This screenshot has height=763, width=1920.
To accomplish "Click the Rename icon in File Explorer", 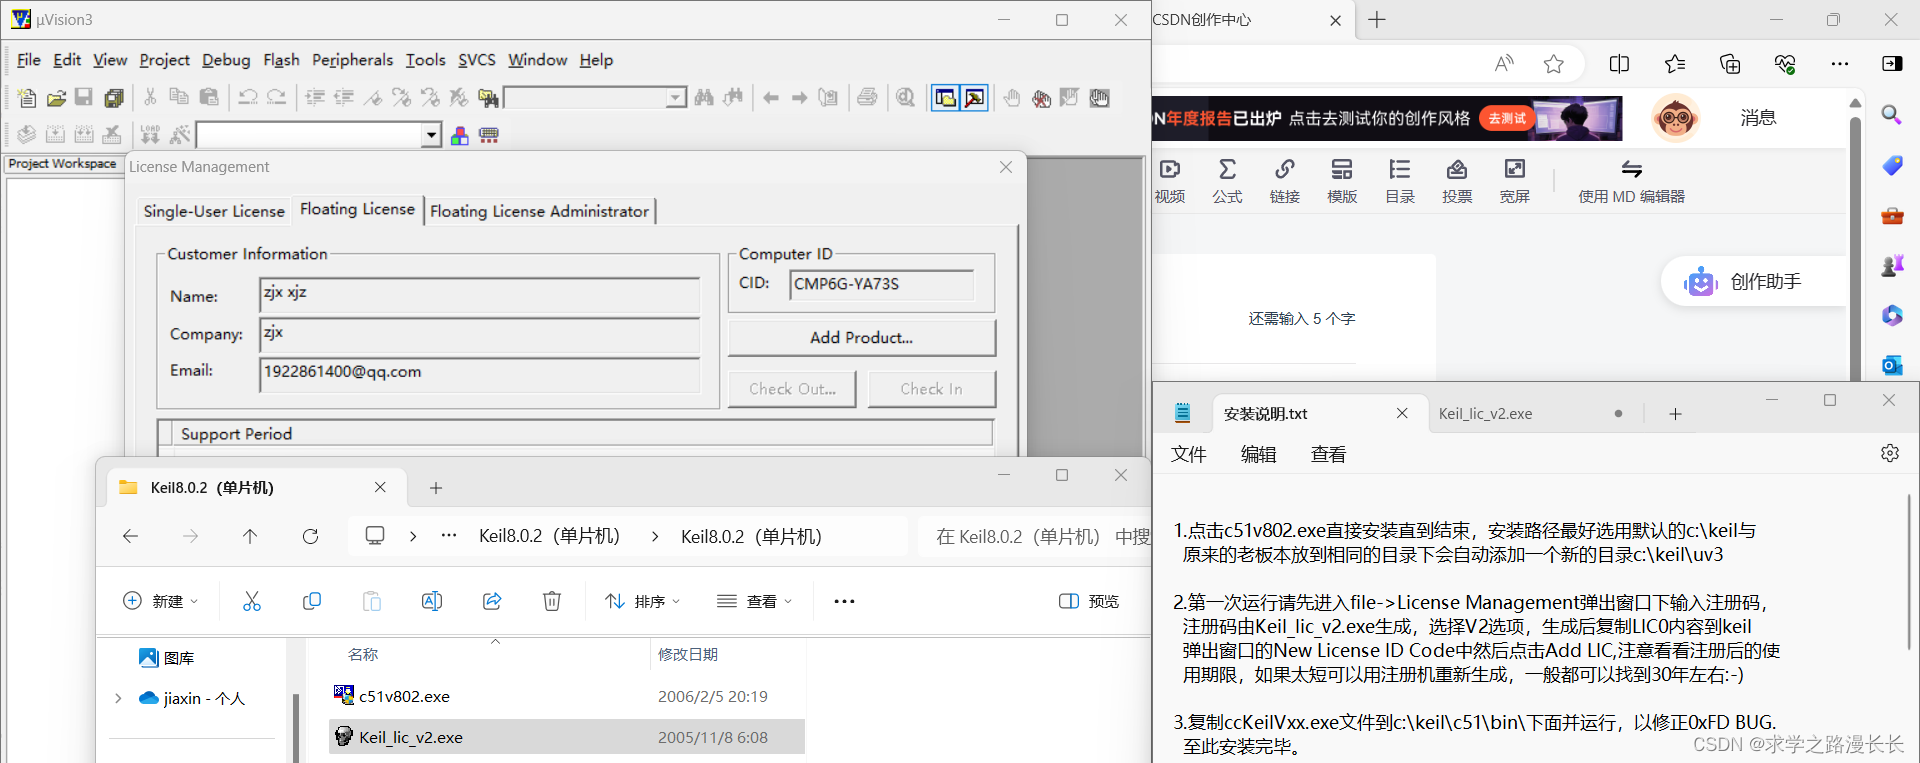I will [432, 601].
